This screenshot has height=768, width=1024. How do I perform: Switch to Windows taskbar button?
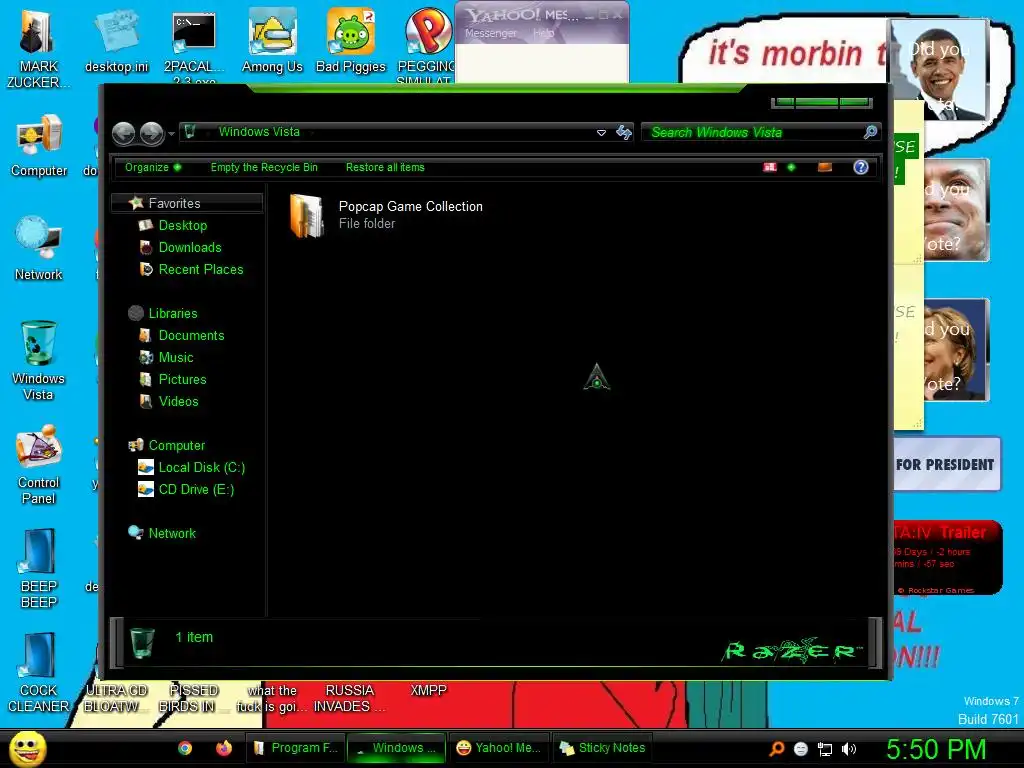[x=396, y=748]
